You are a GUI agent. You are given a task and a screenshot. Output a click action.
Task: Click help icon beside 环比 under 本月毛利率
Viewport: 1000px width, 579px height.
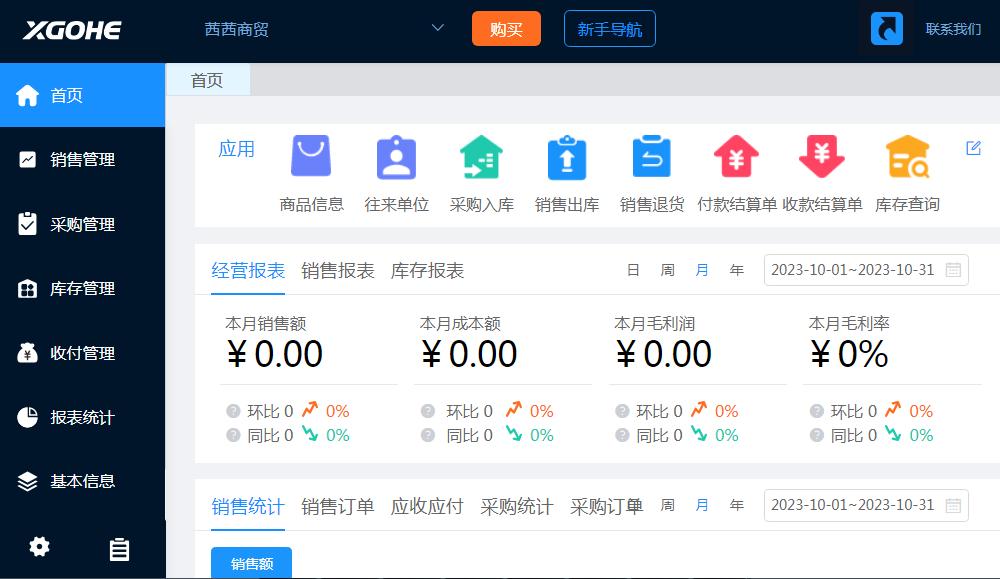[x=817, y=411]
